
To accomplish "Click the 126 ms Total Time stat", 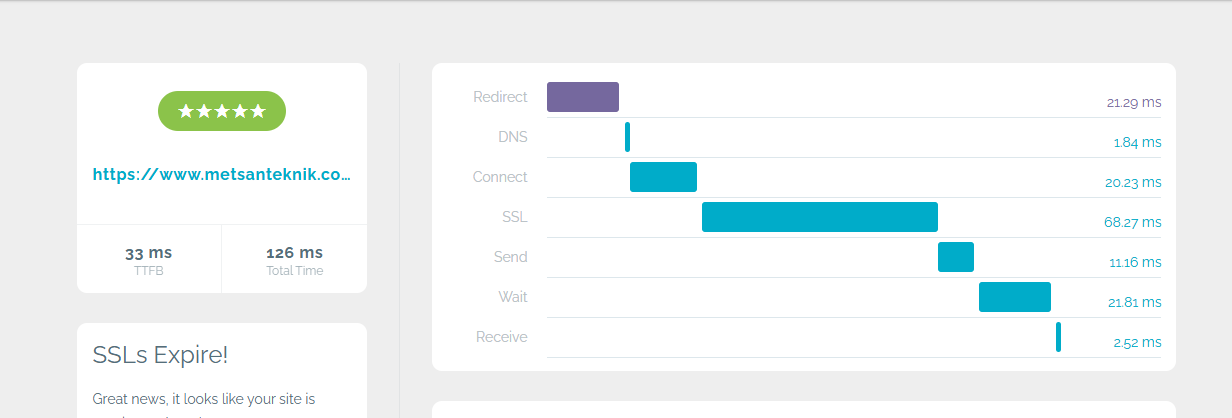I will [x=295, y=260].
